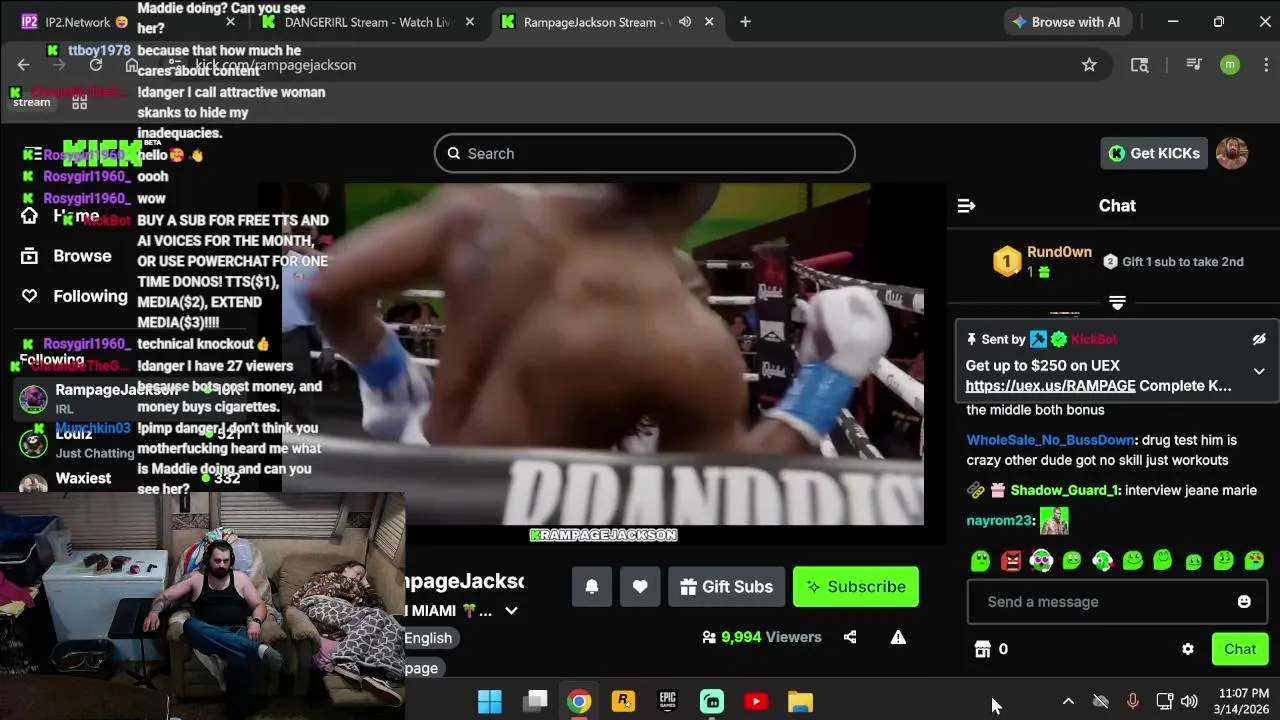
Task: Open Browse in the Kick sidebar menu
Action: click(x=82, y=256)
